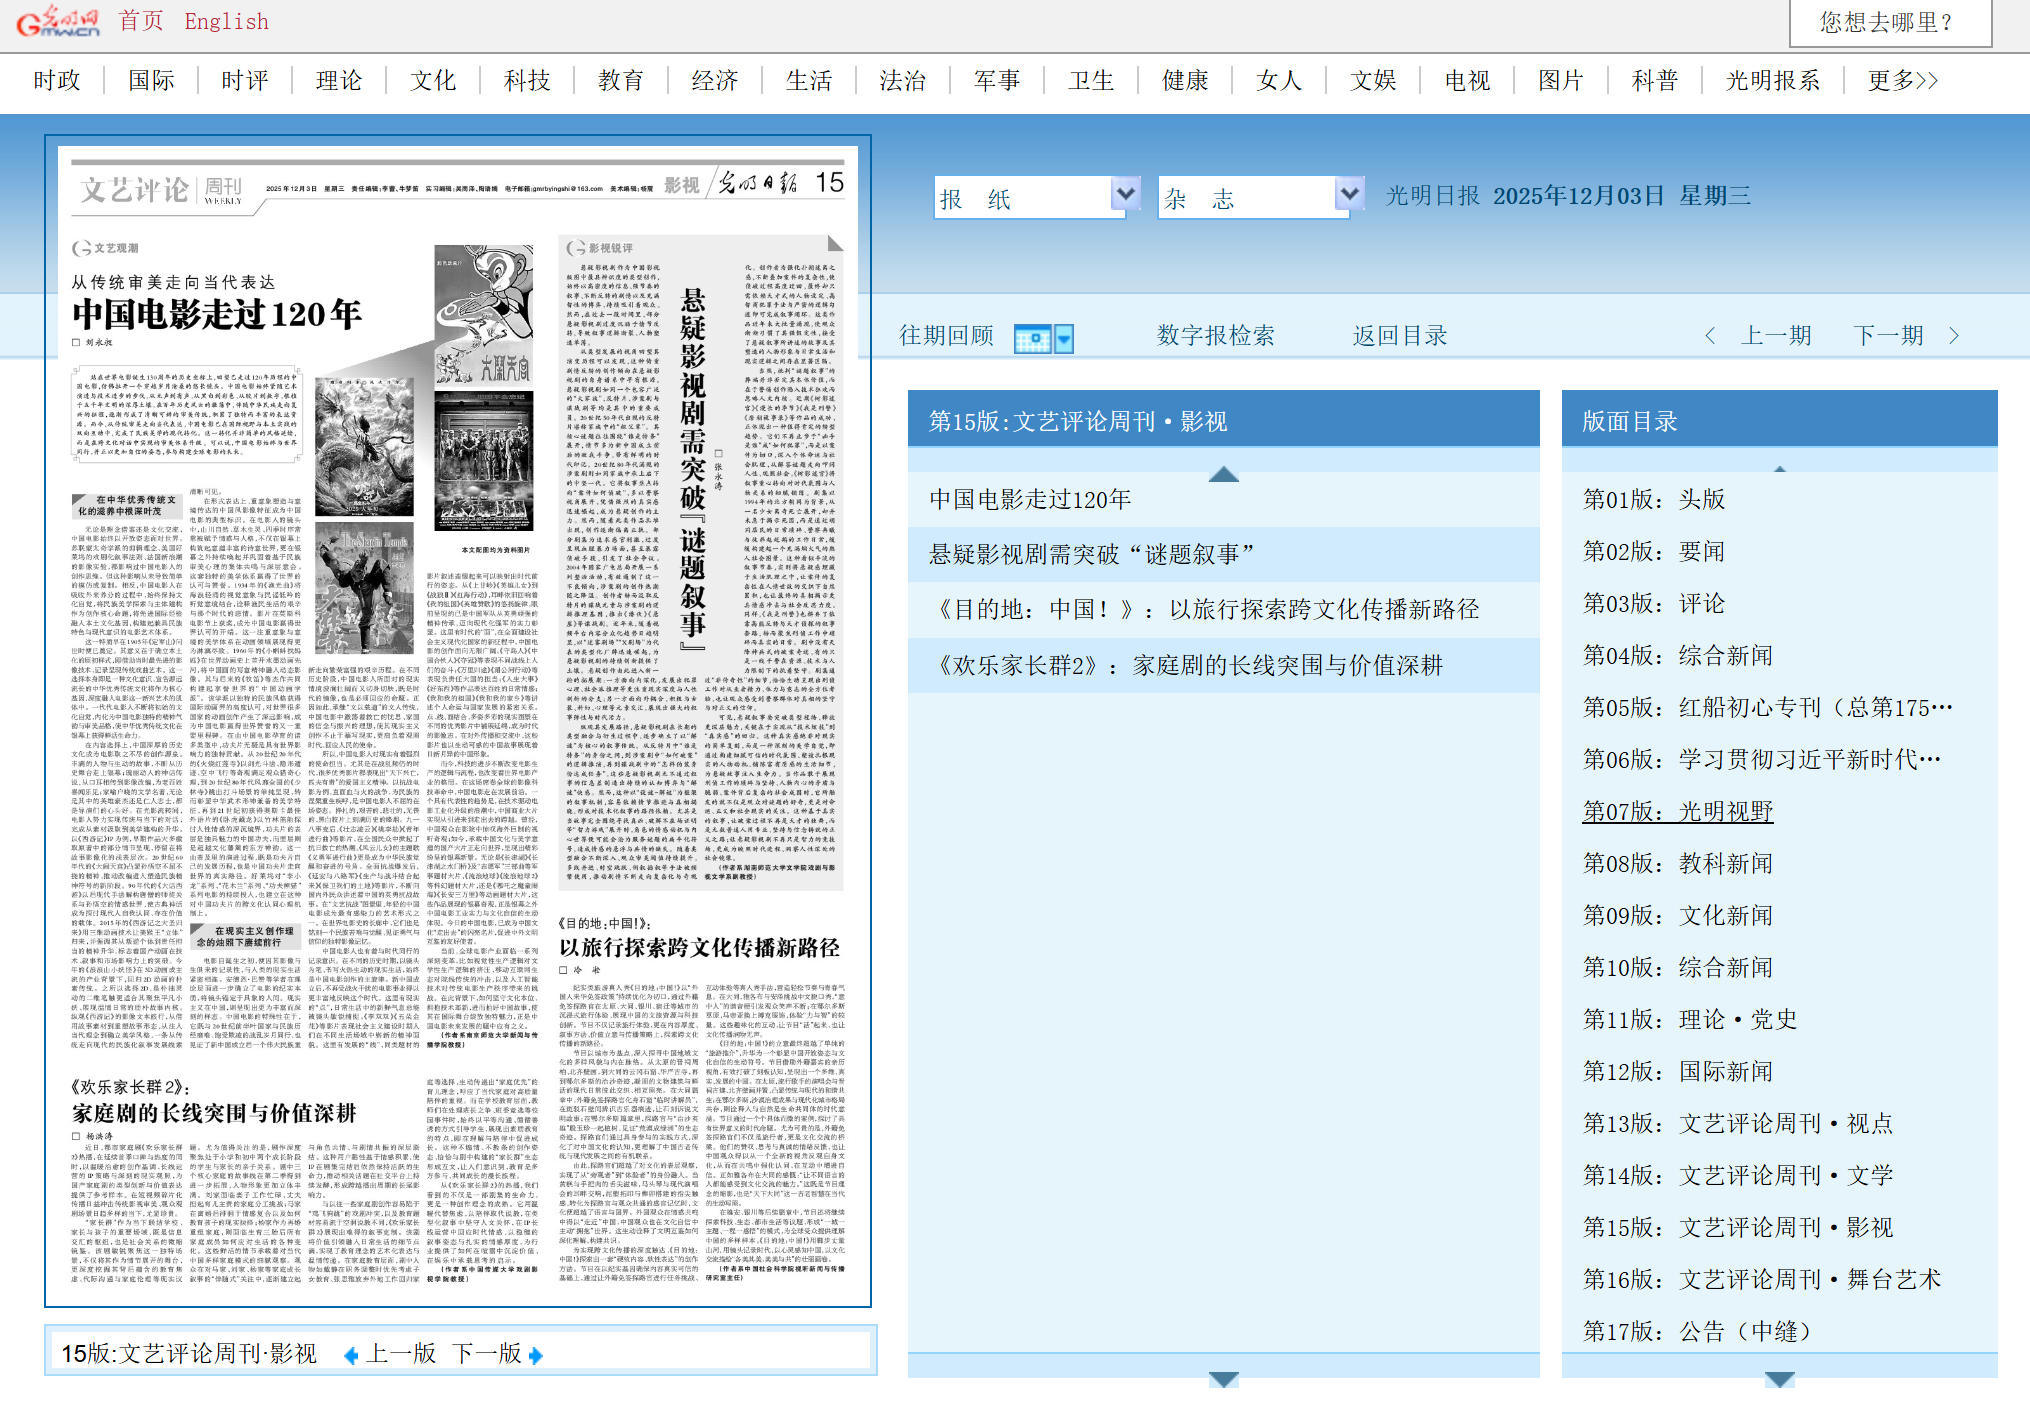This screenshot has height=1404, width=2030.
Task: Open the 文娱 navigation menu item
Action: click(x=1372, y=80)
